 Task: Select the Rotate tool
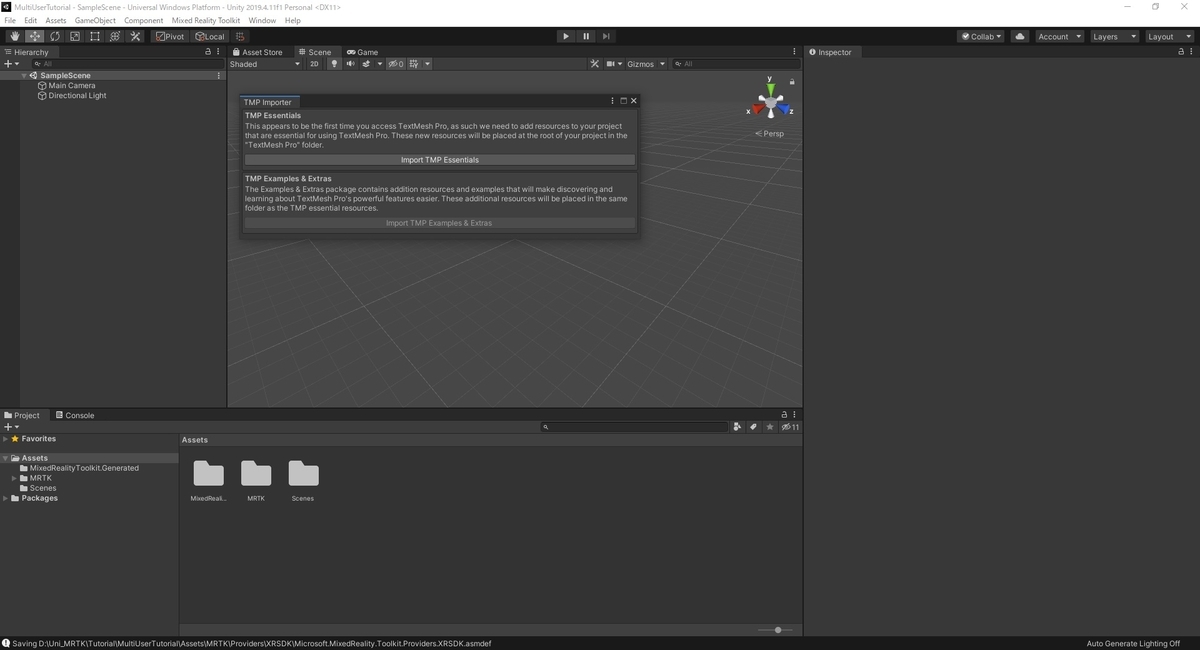click(54, 37)
